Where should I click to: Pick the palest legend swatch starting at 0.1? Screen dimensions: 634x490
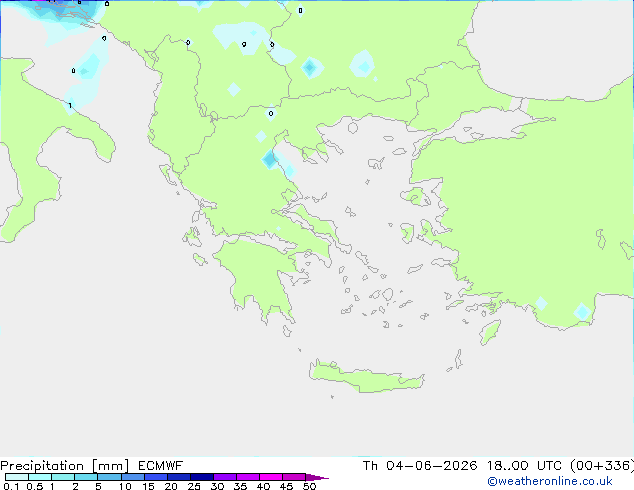17,477
